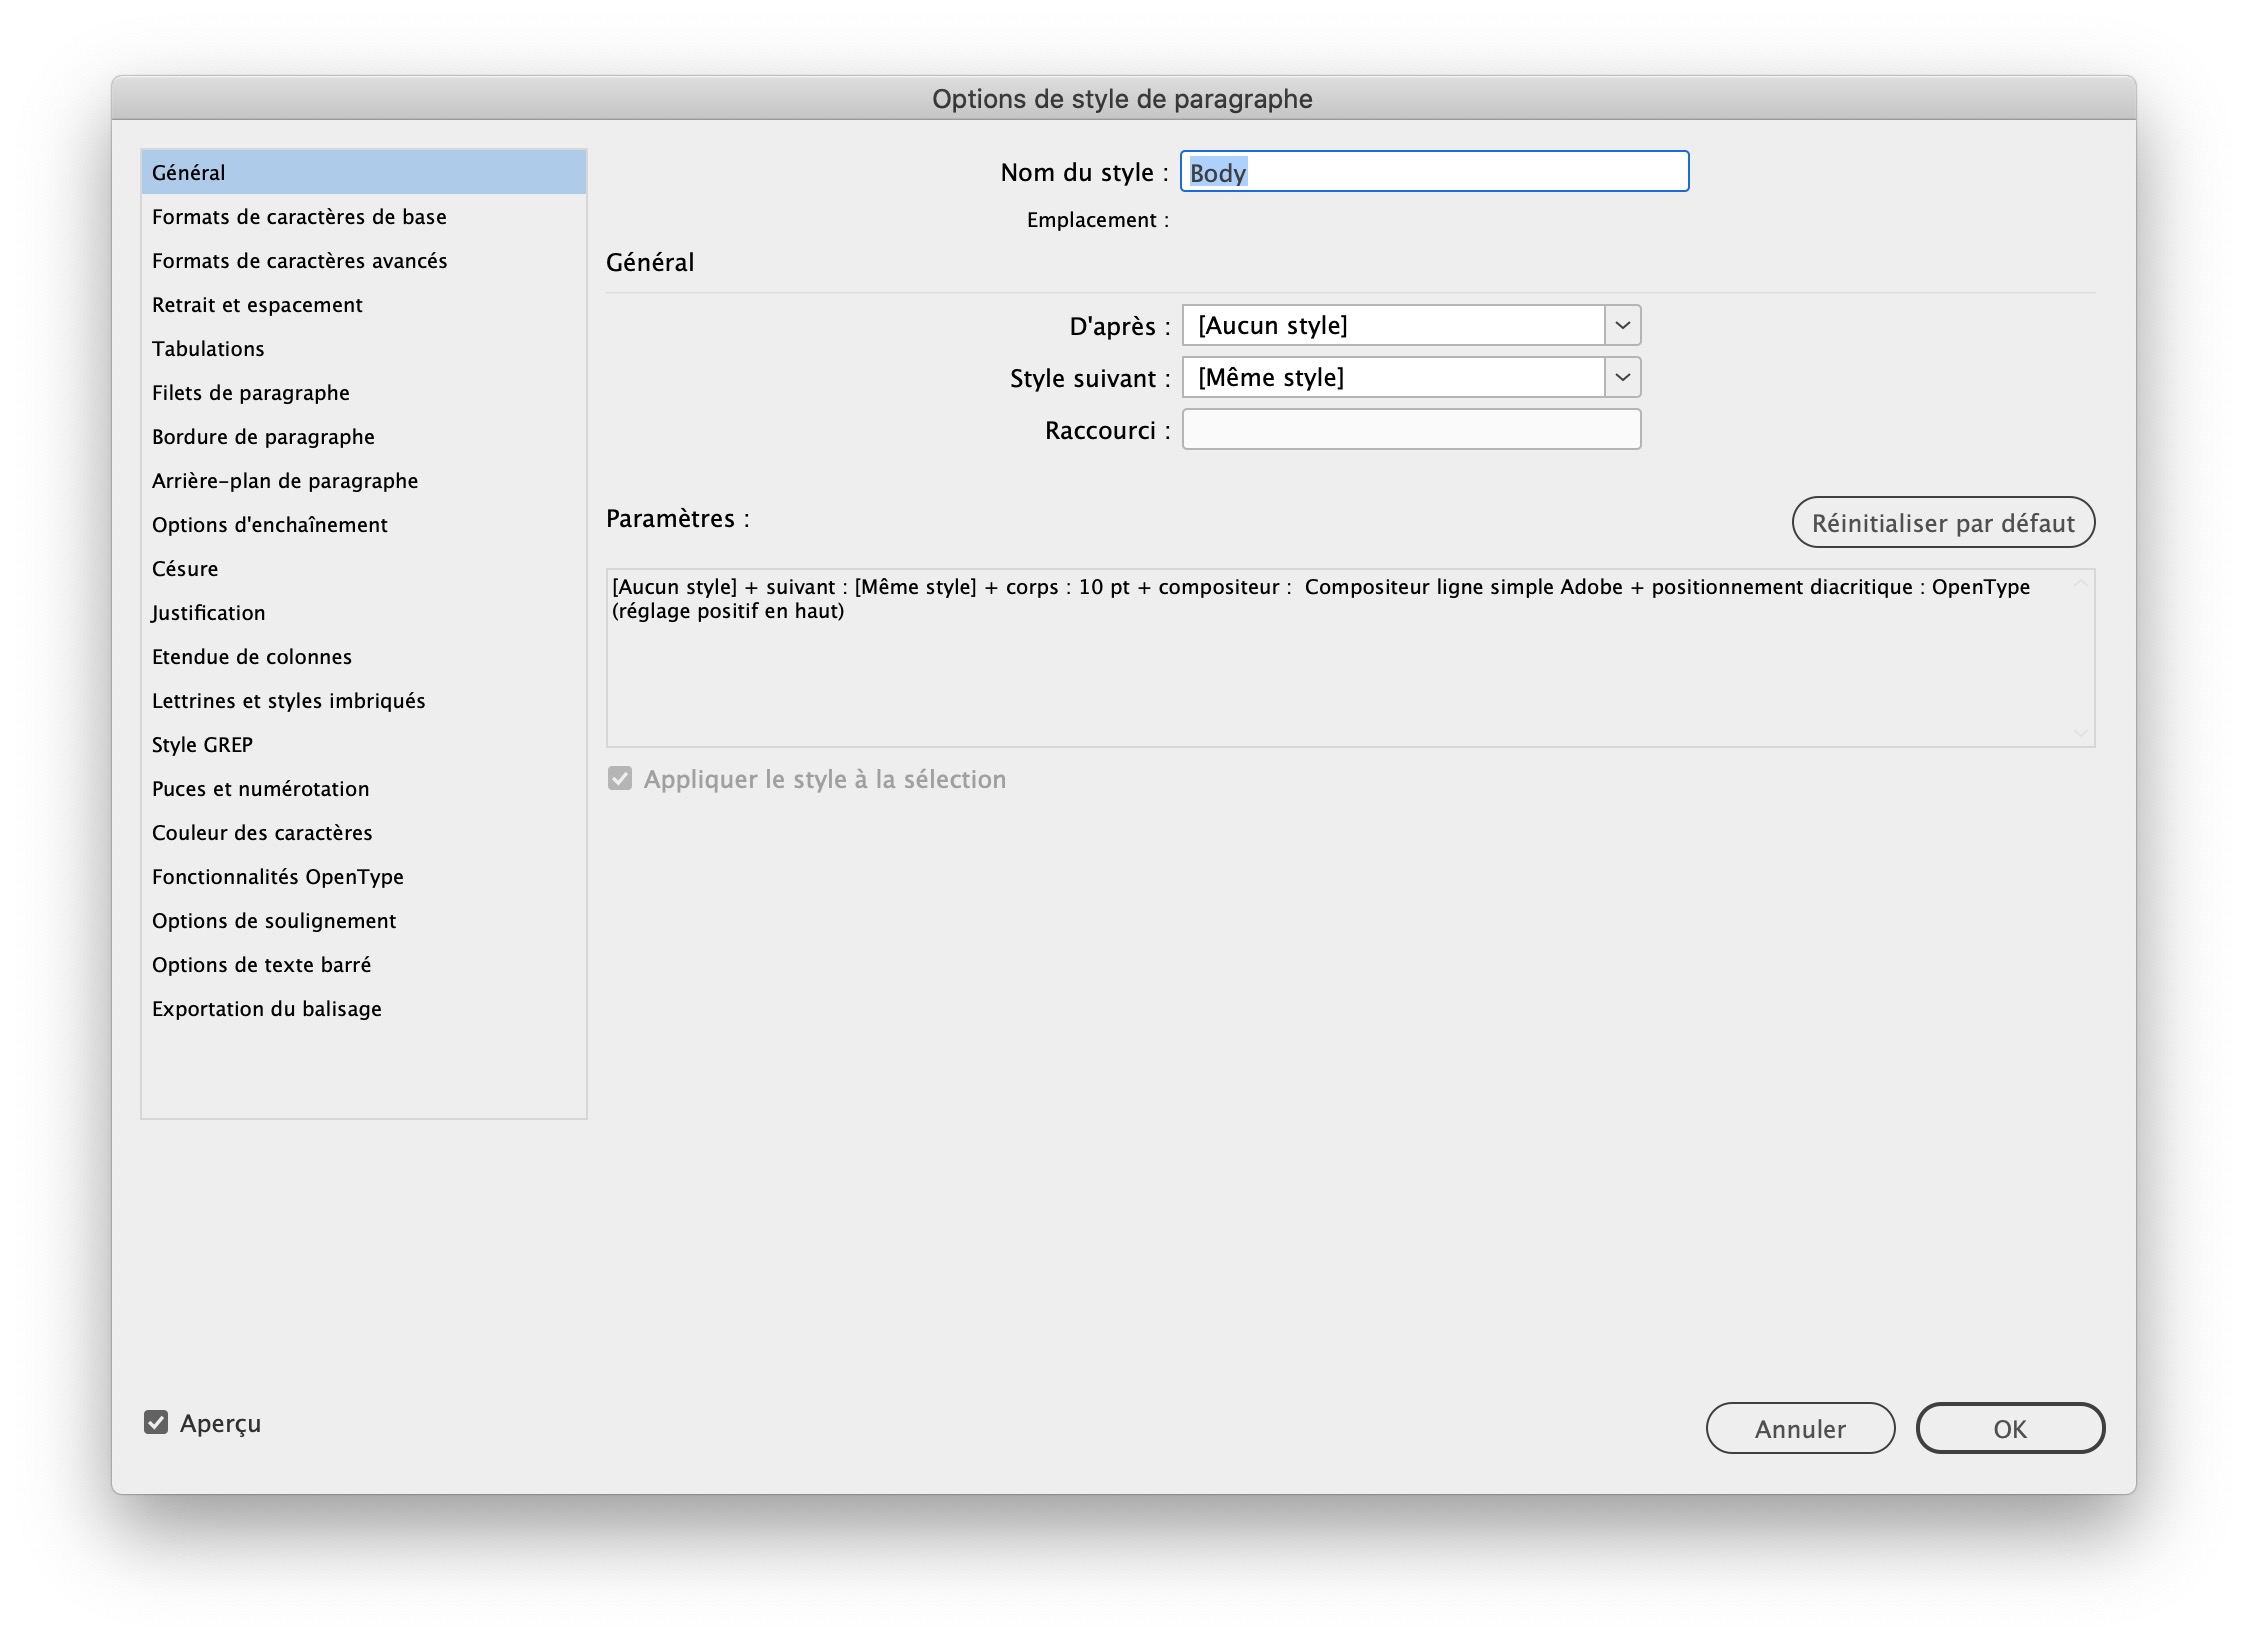Open Formats de caractères avancés settings

[299, 260]
